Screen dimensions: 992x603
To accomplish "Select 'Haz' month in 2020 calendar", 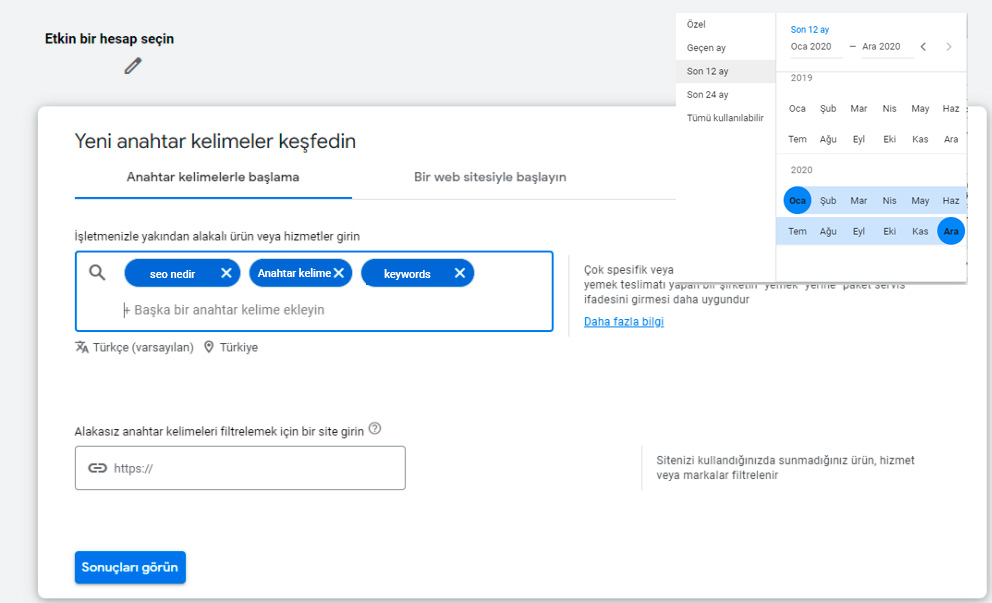I will [x=950, y=201].
